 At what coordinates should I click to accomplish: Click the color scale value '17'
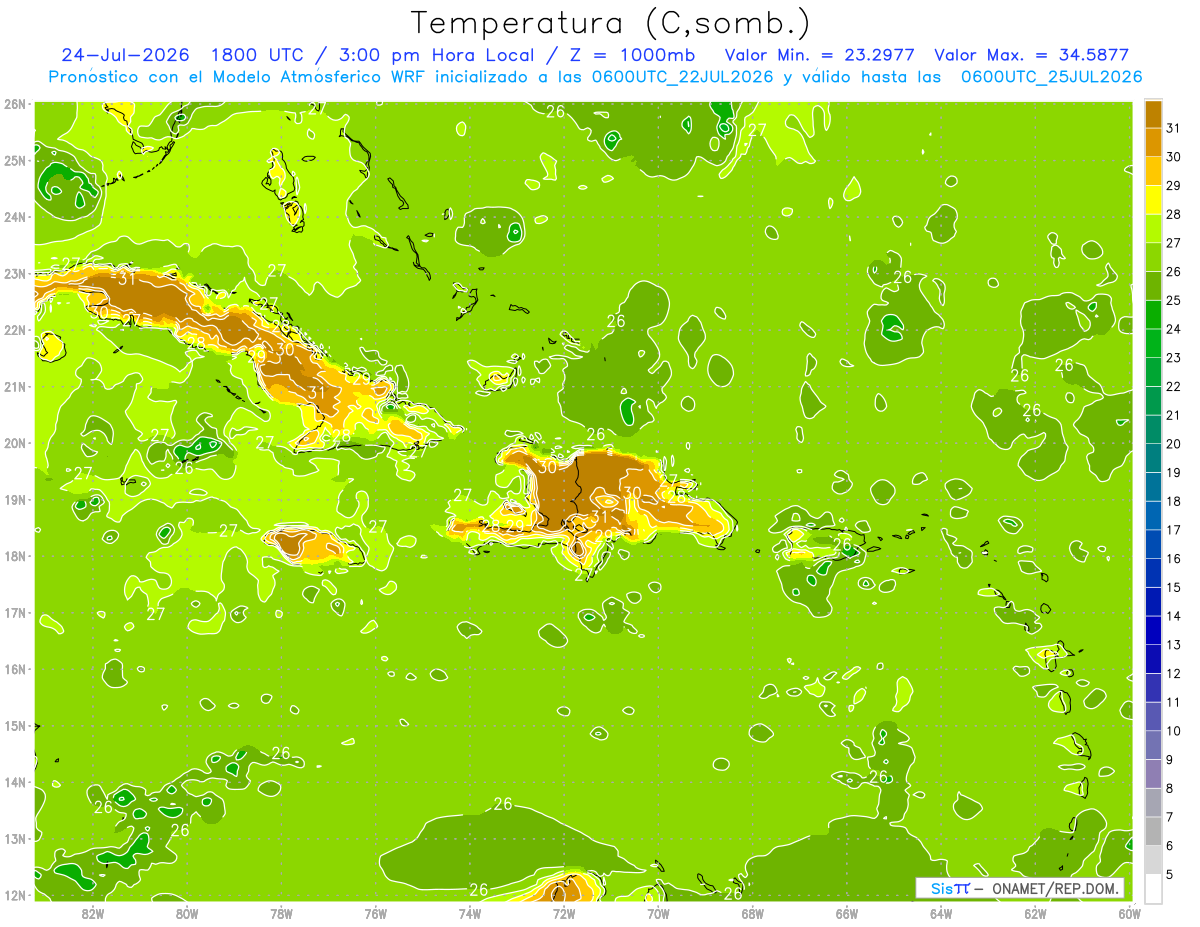[1174, 530]
